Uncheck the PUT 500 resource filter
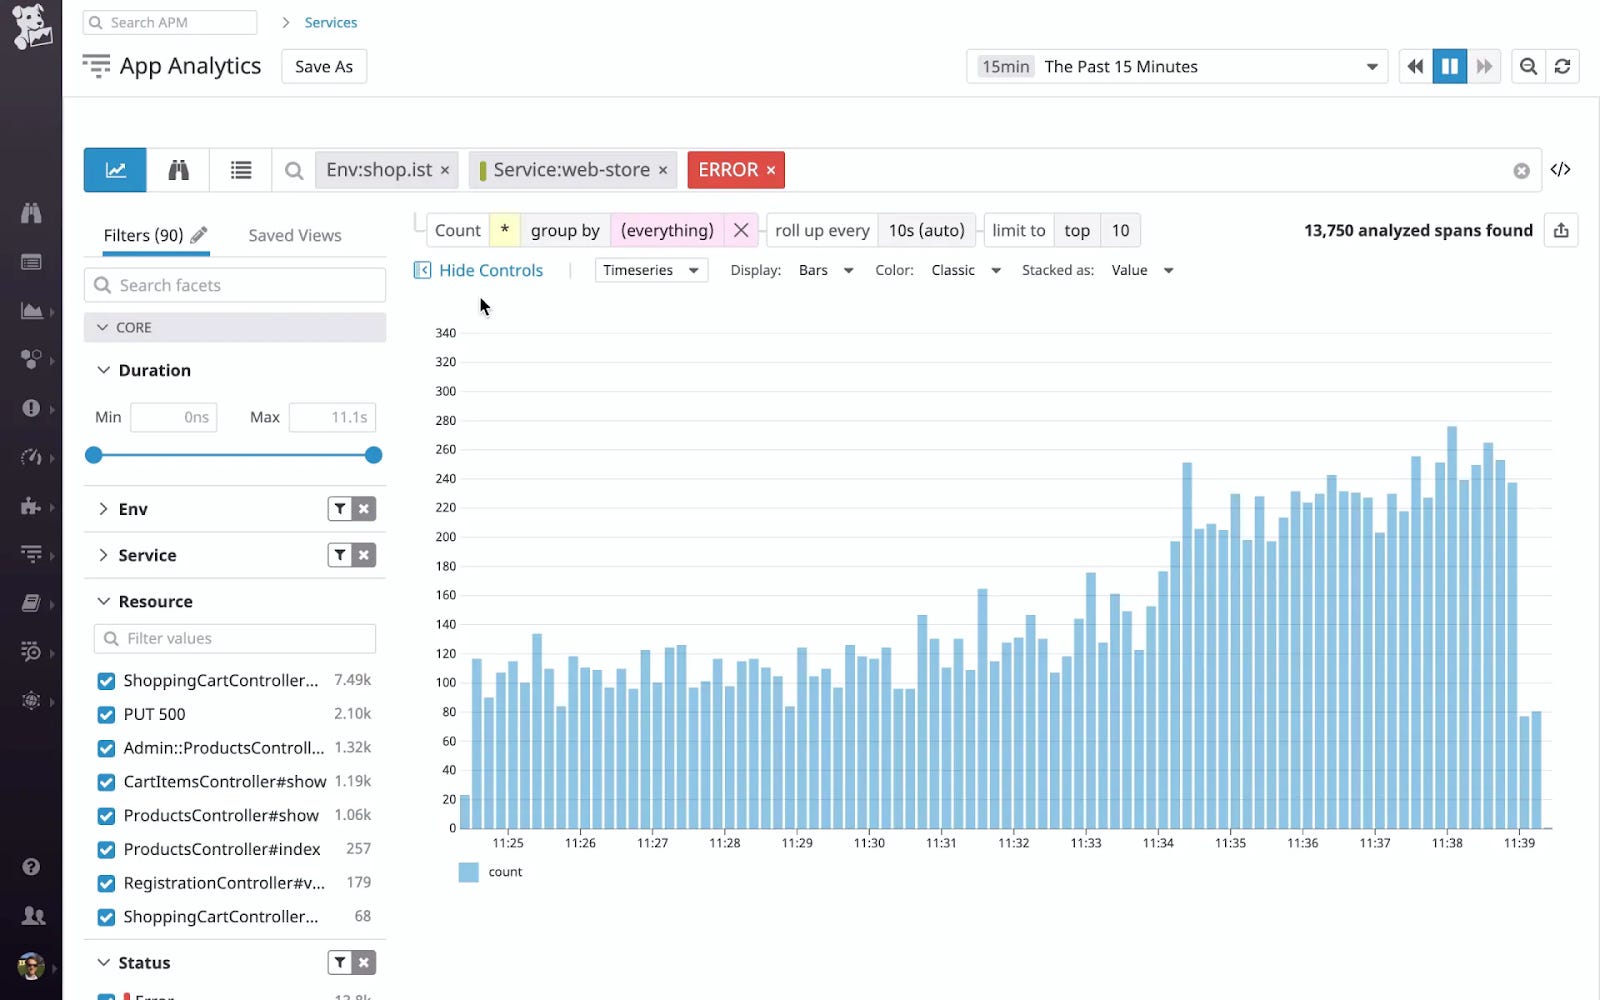Screen dimensions: 1600x1000 tap(106, 714)
